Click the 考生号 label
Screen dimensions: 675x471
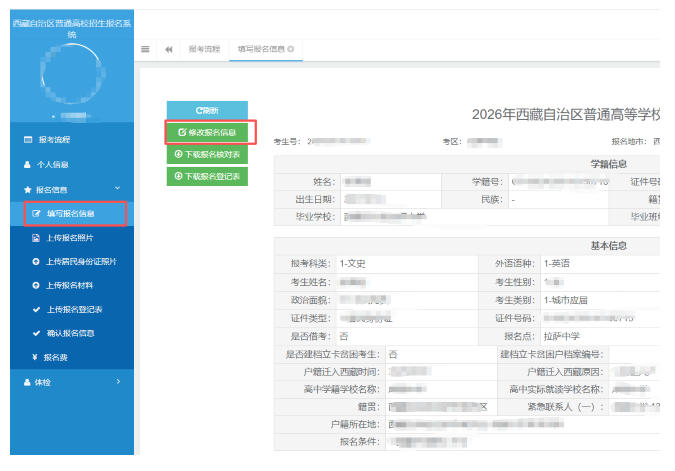click(x=287, y=141)
